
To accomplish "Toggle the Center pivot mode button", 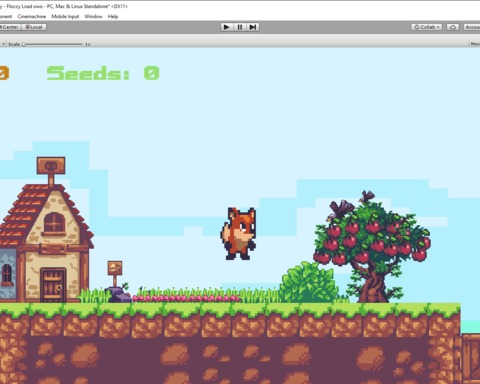I will (10, 27).
